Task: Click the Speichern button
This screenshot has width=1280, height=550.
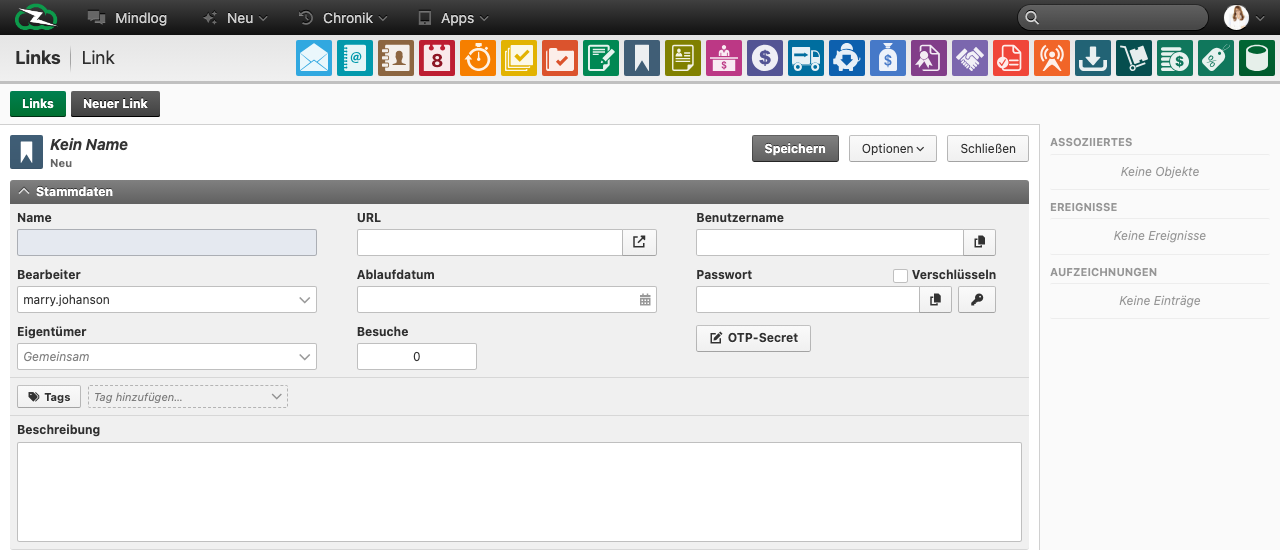Action: point(795,148)
